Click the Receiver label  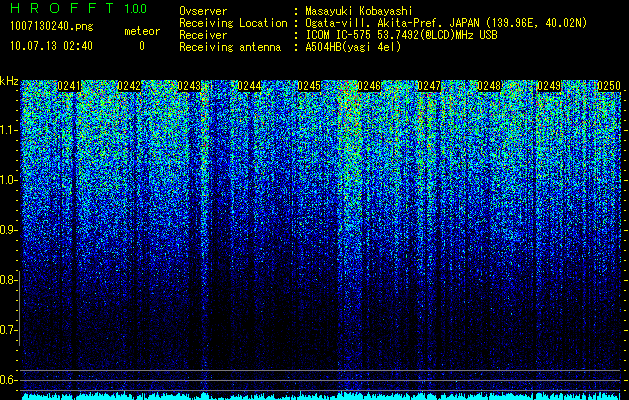(x=203, y=35)
